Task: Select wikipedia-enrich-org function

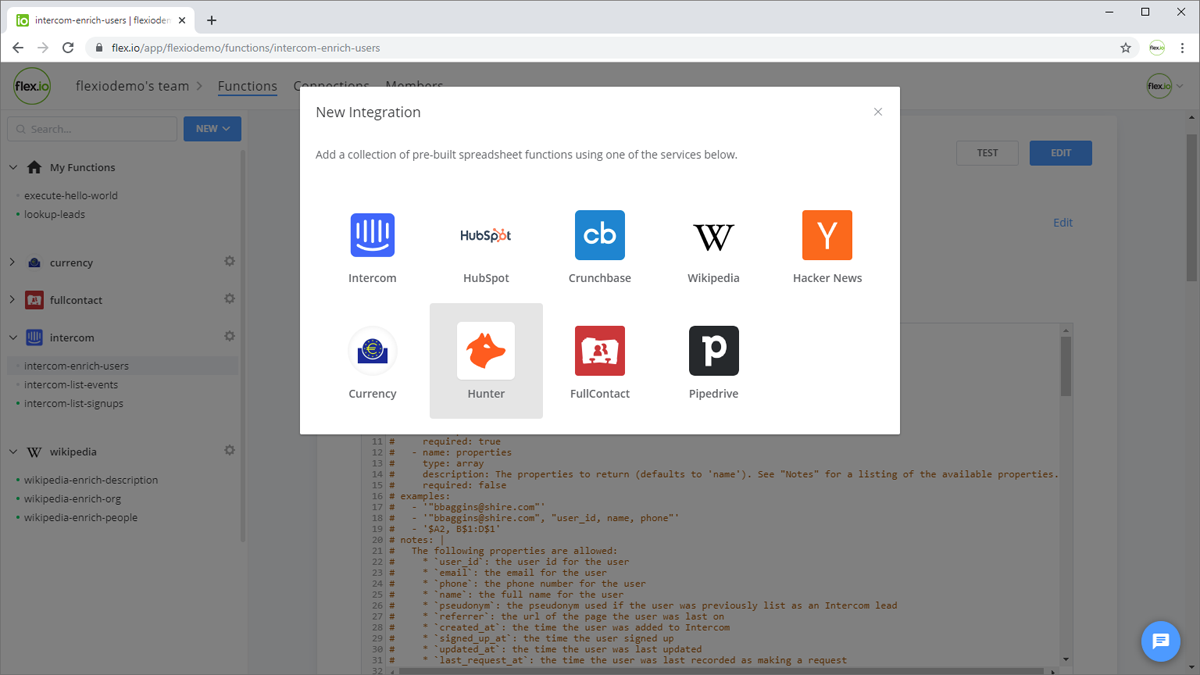Action: pyautogui.click(x=72, y=499)
